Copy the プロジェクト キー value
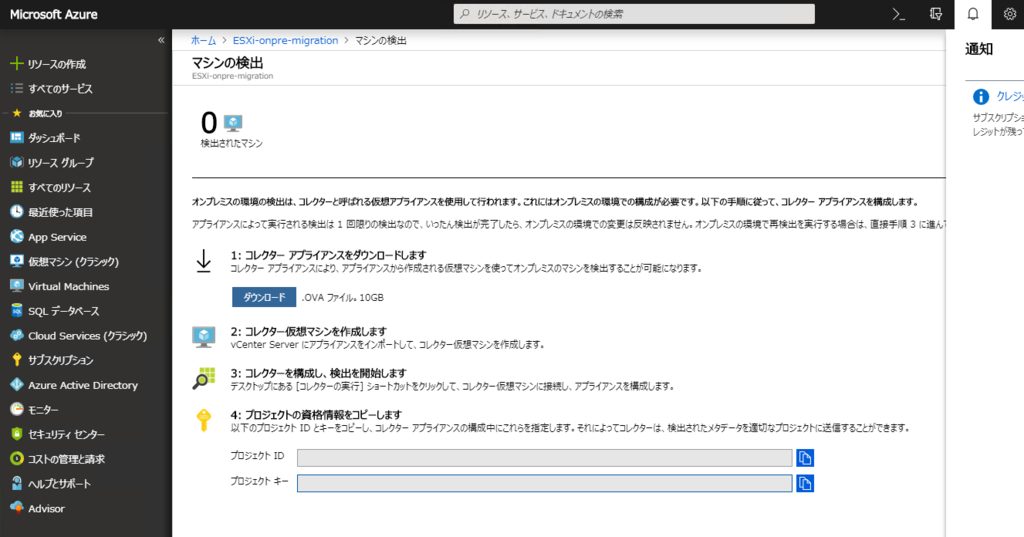Viewport: 1024px width, 537px height. (805, 483)
